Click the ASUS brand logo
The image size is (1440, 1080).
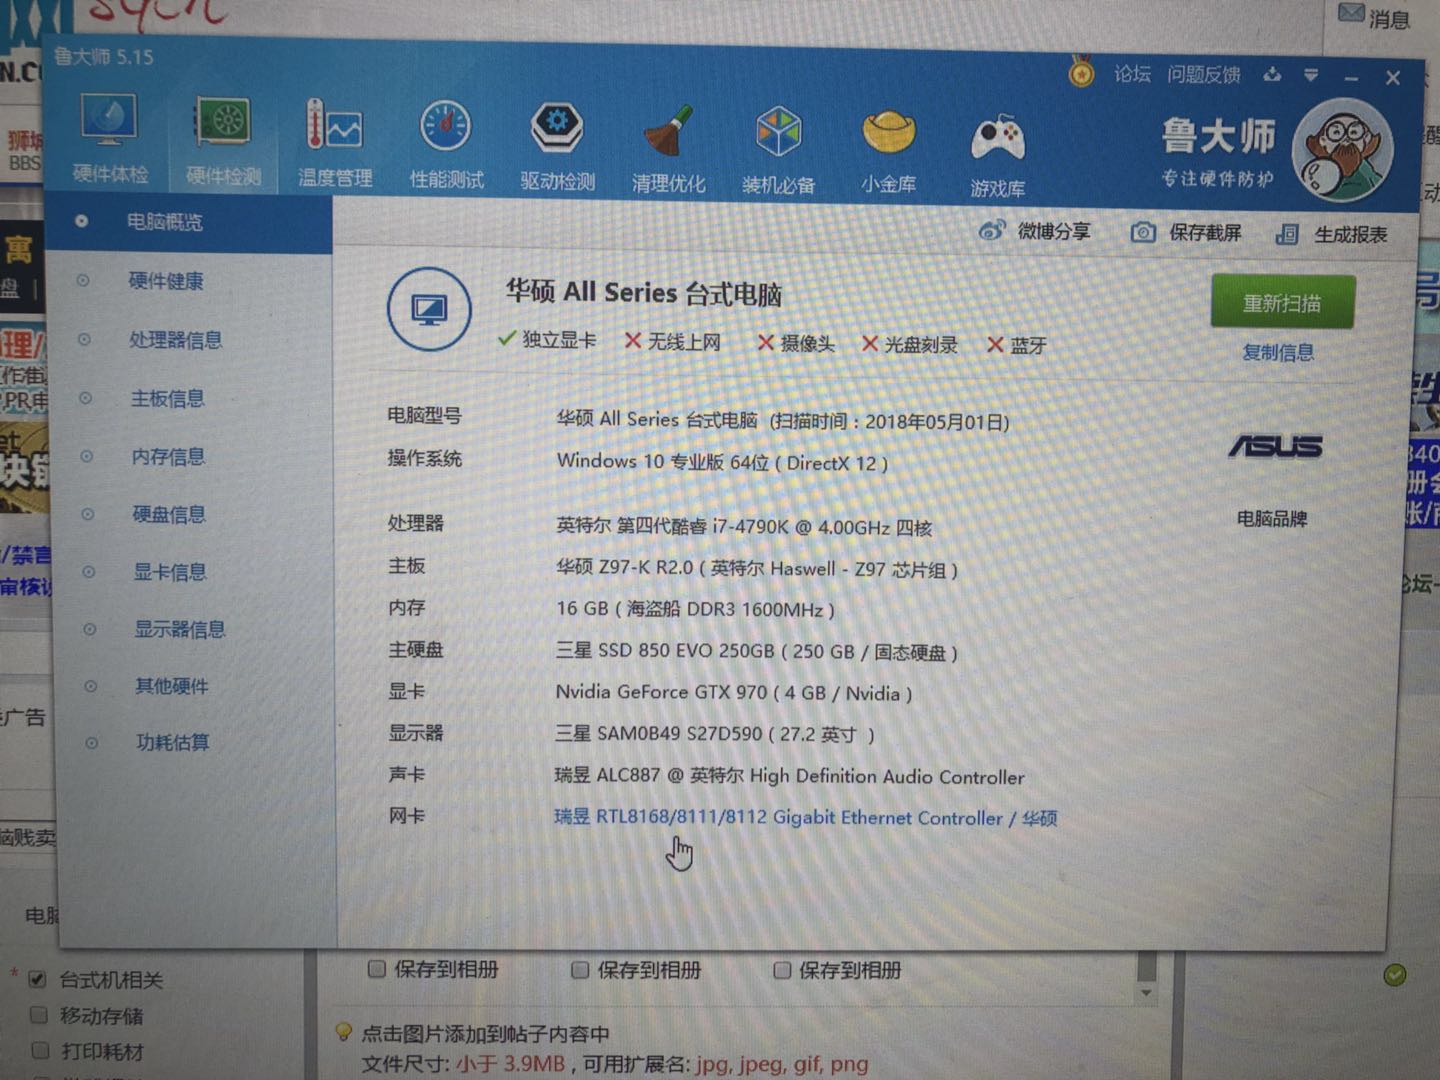(1275, 446)
